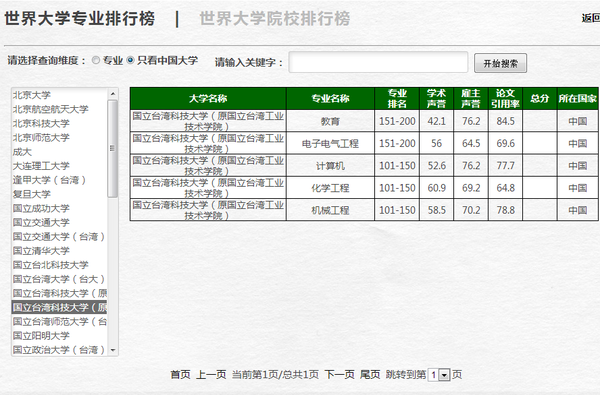Click the 雇主声誉 column header
600x395 pixels.
[471, 99]
